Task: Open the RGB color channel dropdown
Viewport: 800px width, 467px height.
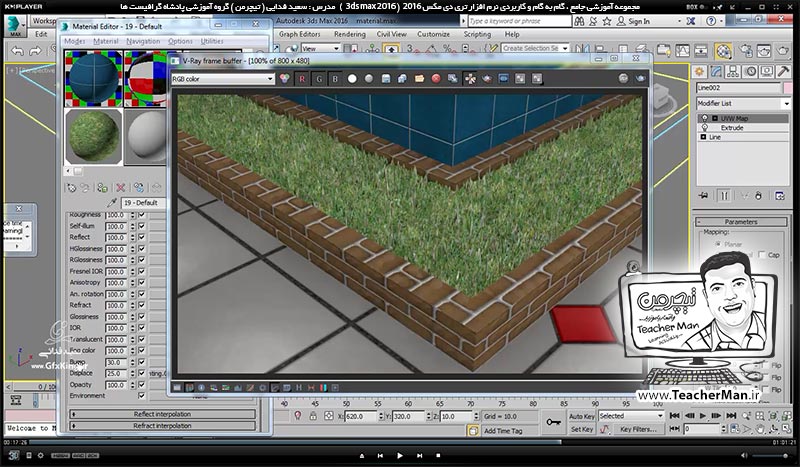Action: click(223, 79)
